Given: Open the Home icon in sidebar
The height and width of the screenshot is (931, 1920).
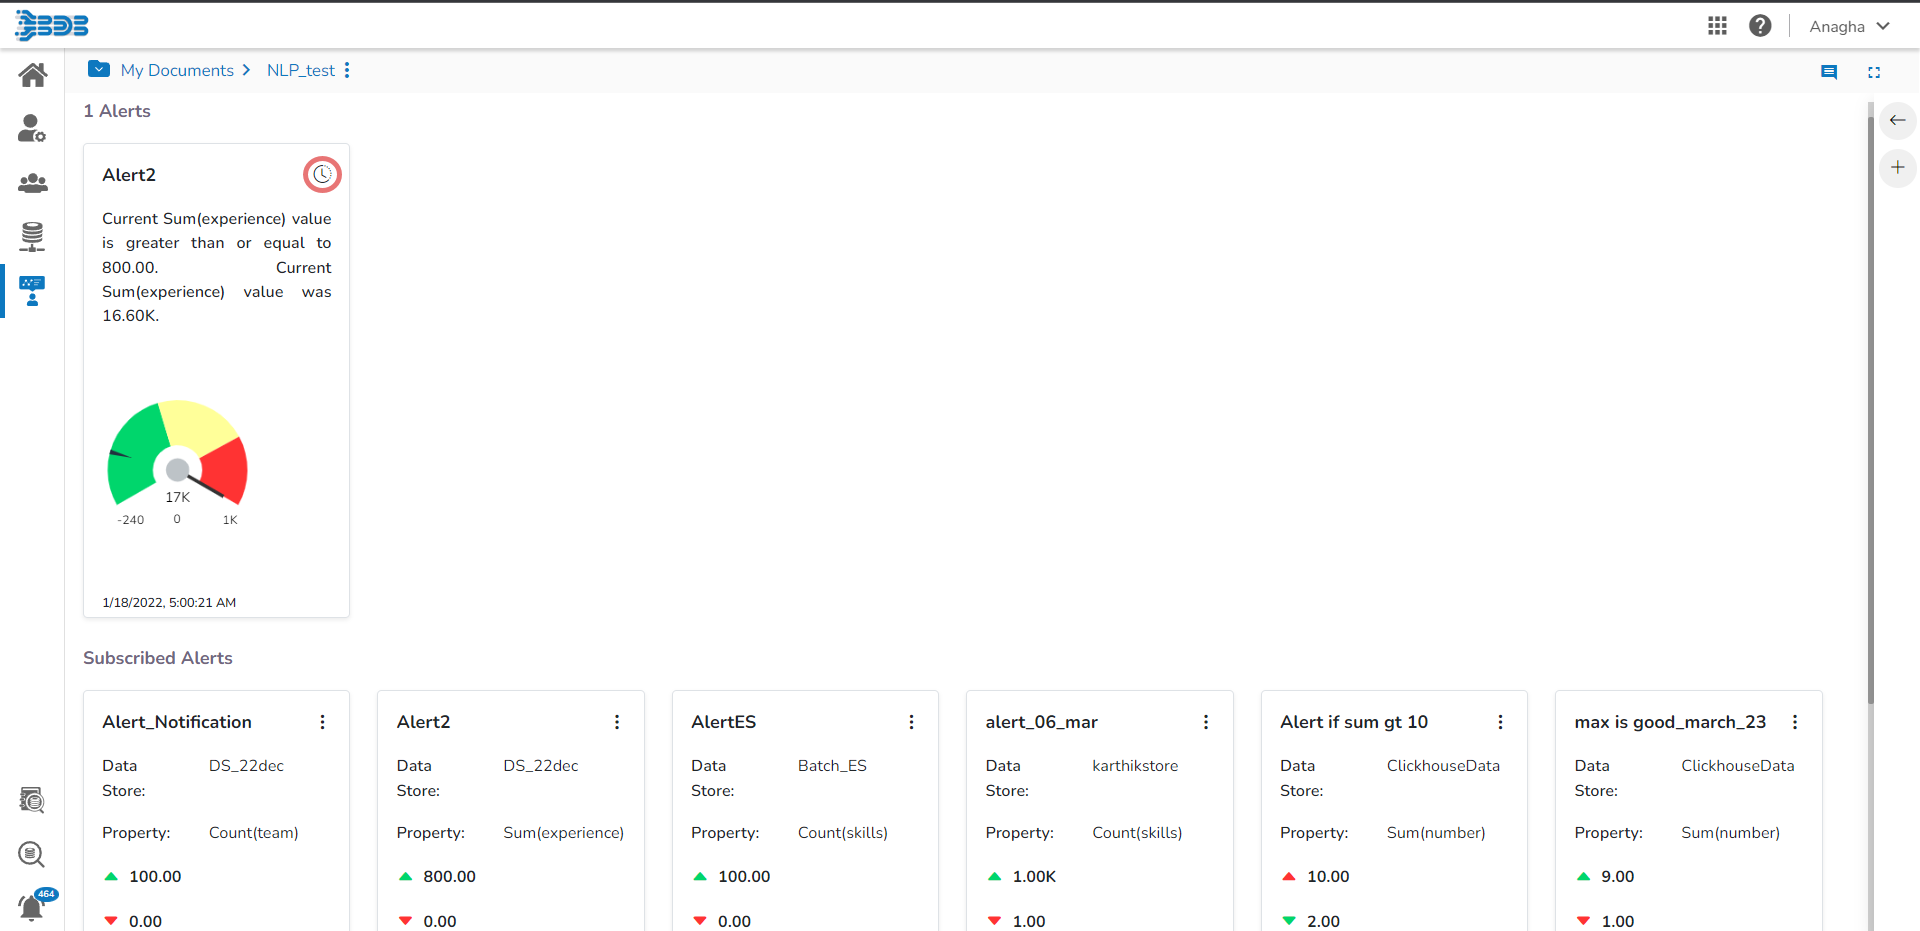Looking at the screenshot, I should pos(32,75).
